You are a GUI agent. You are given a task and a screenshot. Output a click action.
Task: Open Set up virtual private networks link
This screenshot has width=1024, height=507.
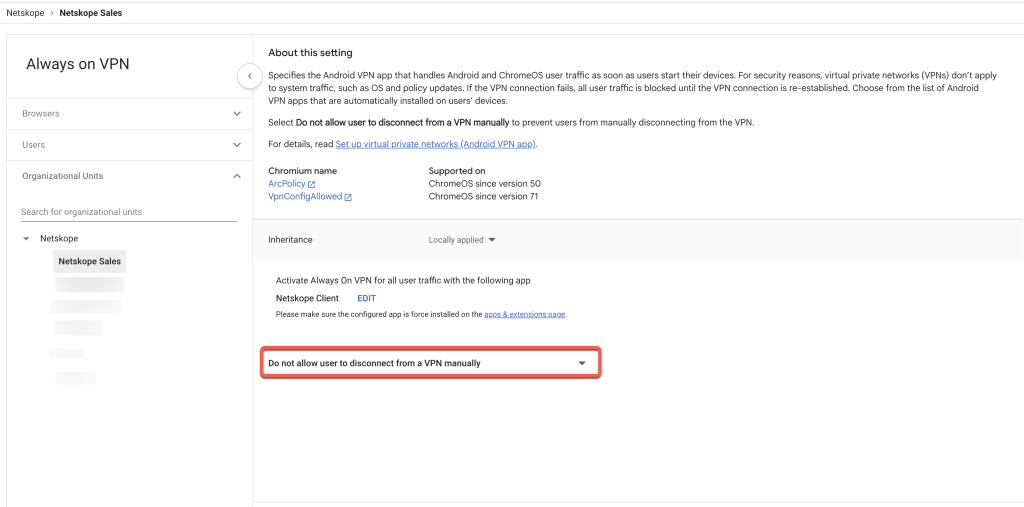pos(436,144)
